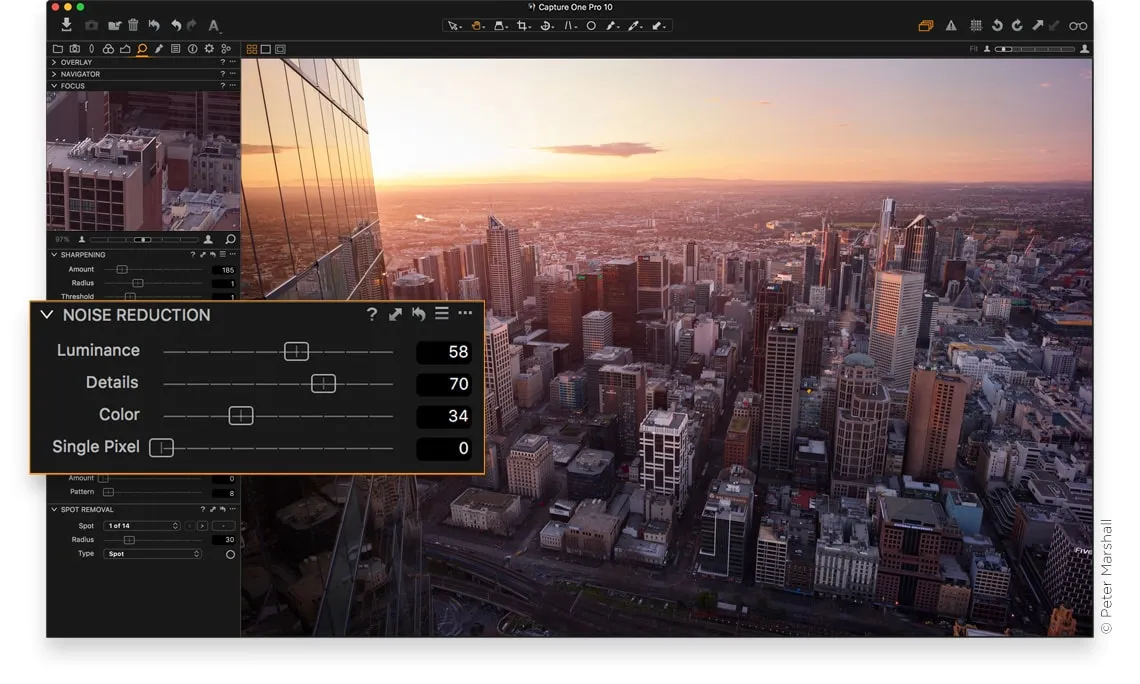Reset Noise Reduction with its undo arrow
The height and width of the screenshot is (684, 1140).
pos(418,315)
